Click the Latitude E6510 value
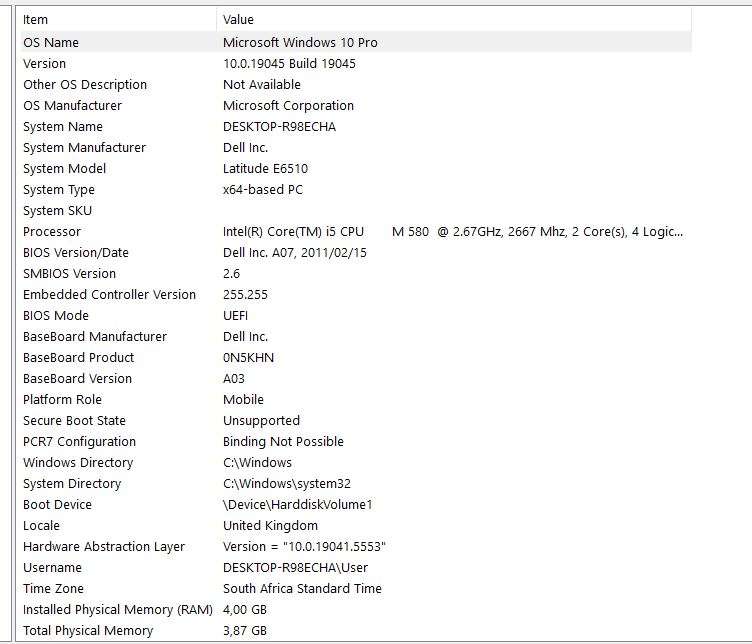The image size is (752, 644). pyautogui.click(x=265, y=168)
